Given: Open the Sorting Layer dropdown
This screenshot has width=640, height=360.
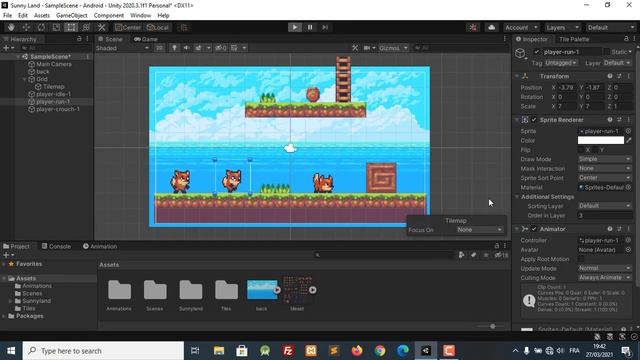Looking at the screenshot, I should click(x=605, y=206).
